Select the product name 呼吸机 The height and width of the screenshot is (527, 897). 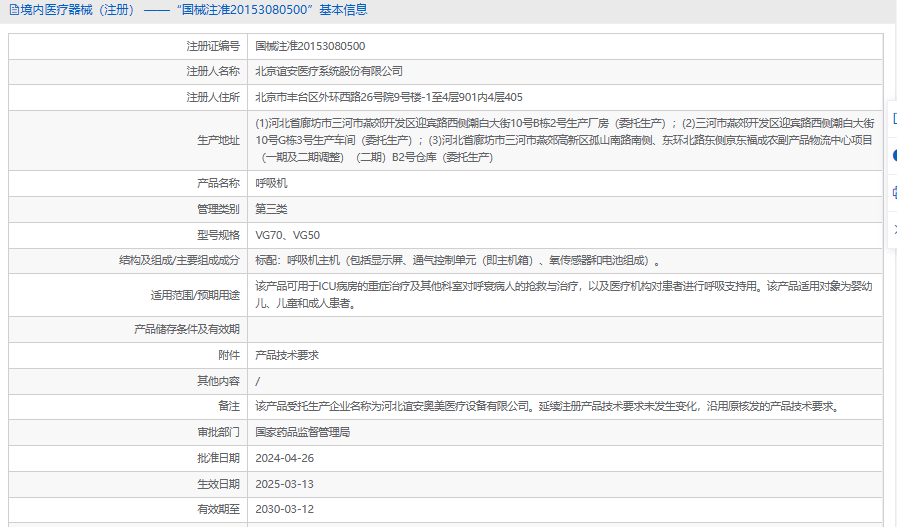271,183
